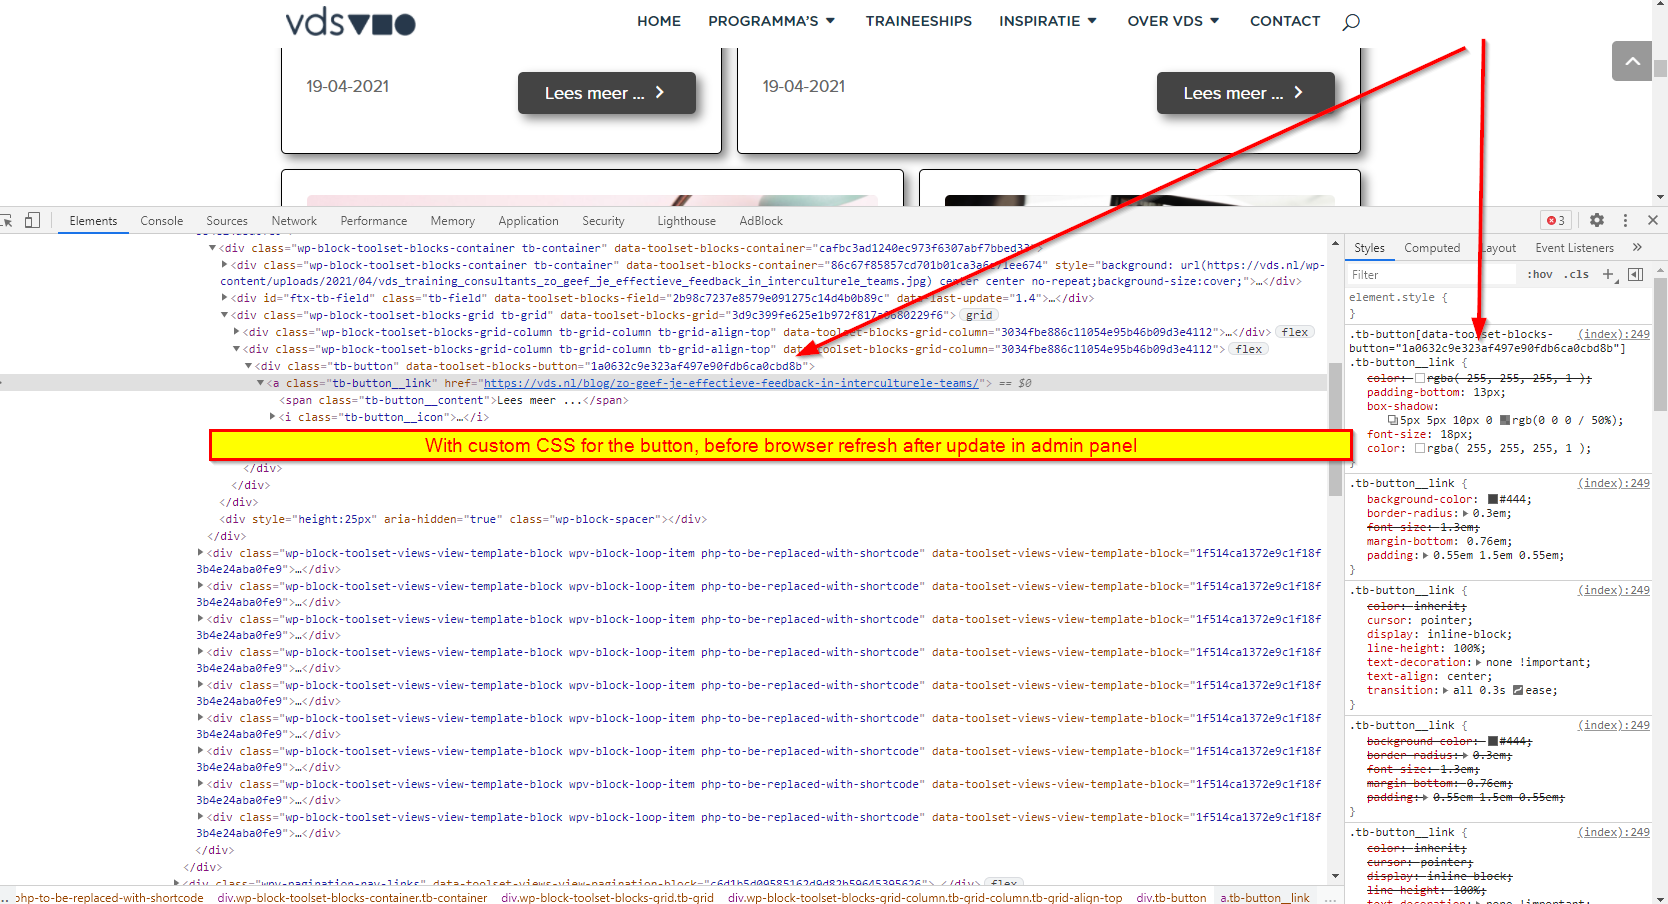
Task: Add a new style rule with plus icon
Action: pyautogui.click(x=1608, y=274)
